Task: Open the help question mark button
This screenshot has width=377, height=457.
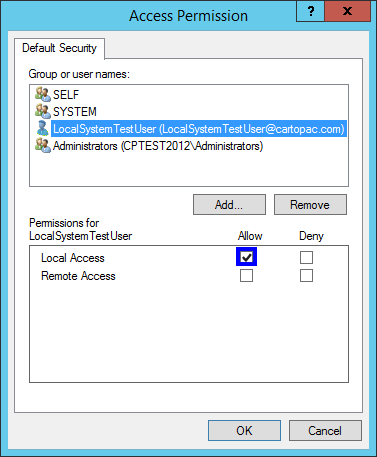Action: [310, 12]
